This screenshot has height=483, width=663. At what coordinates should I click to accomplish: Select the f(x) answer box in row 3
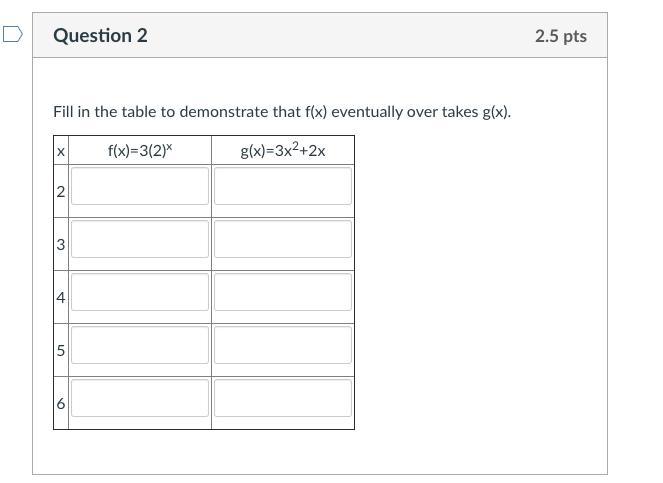click(140, 239)
